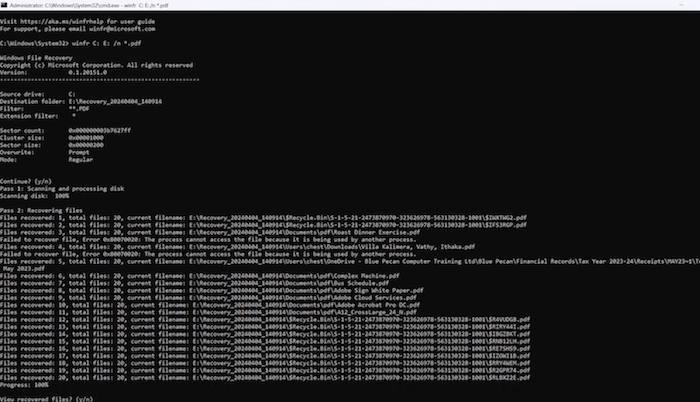The height and width of the screenshot is (402, 700).
Task: Click the View recovered files? (y/n) prompt
Action: tap(50, 398)
